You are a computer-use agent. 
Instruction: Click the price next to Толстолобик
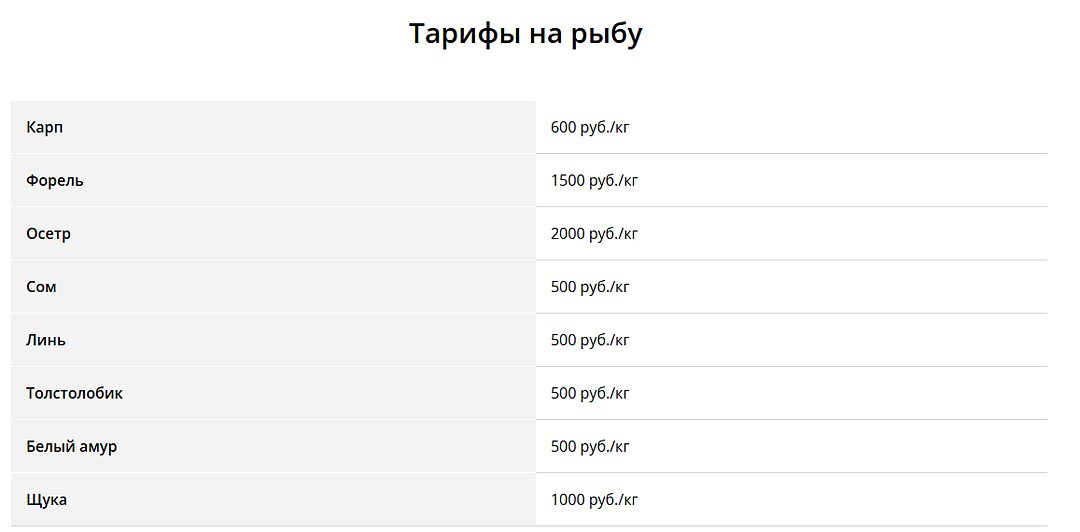click(x=590, y=393)
